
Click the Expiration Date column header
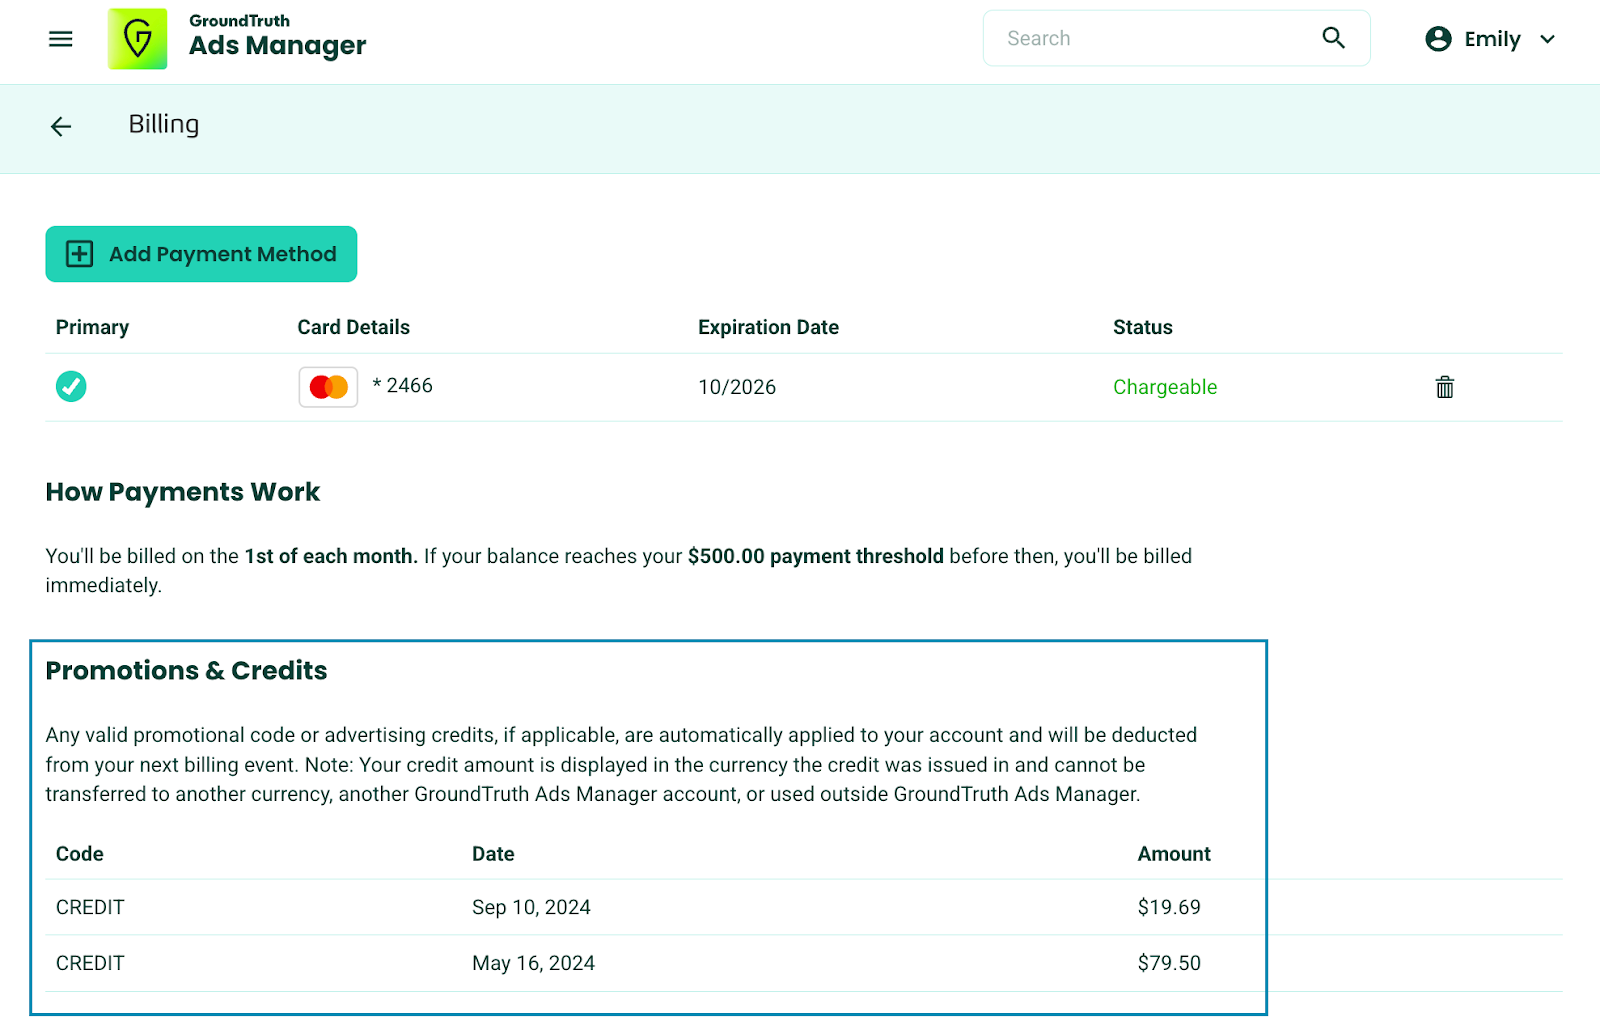(x=768, y=327)
